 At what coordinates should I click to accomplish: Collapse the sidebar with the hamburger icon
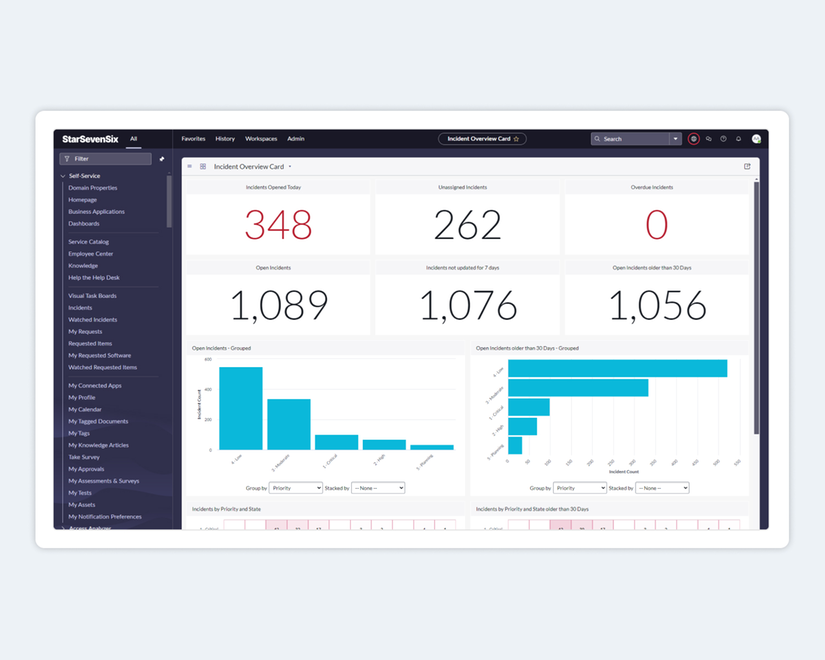[x=189, y=167]
